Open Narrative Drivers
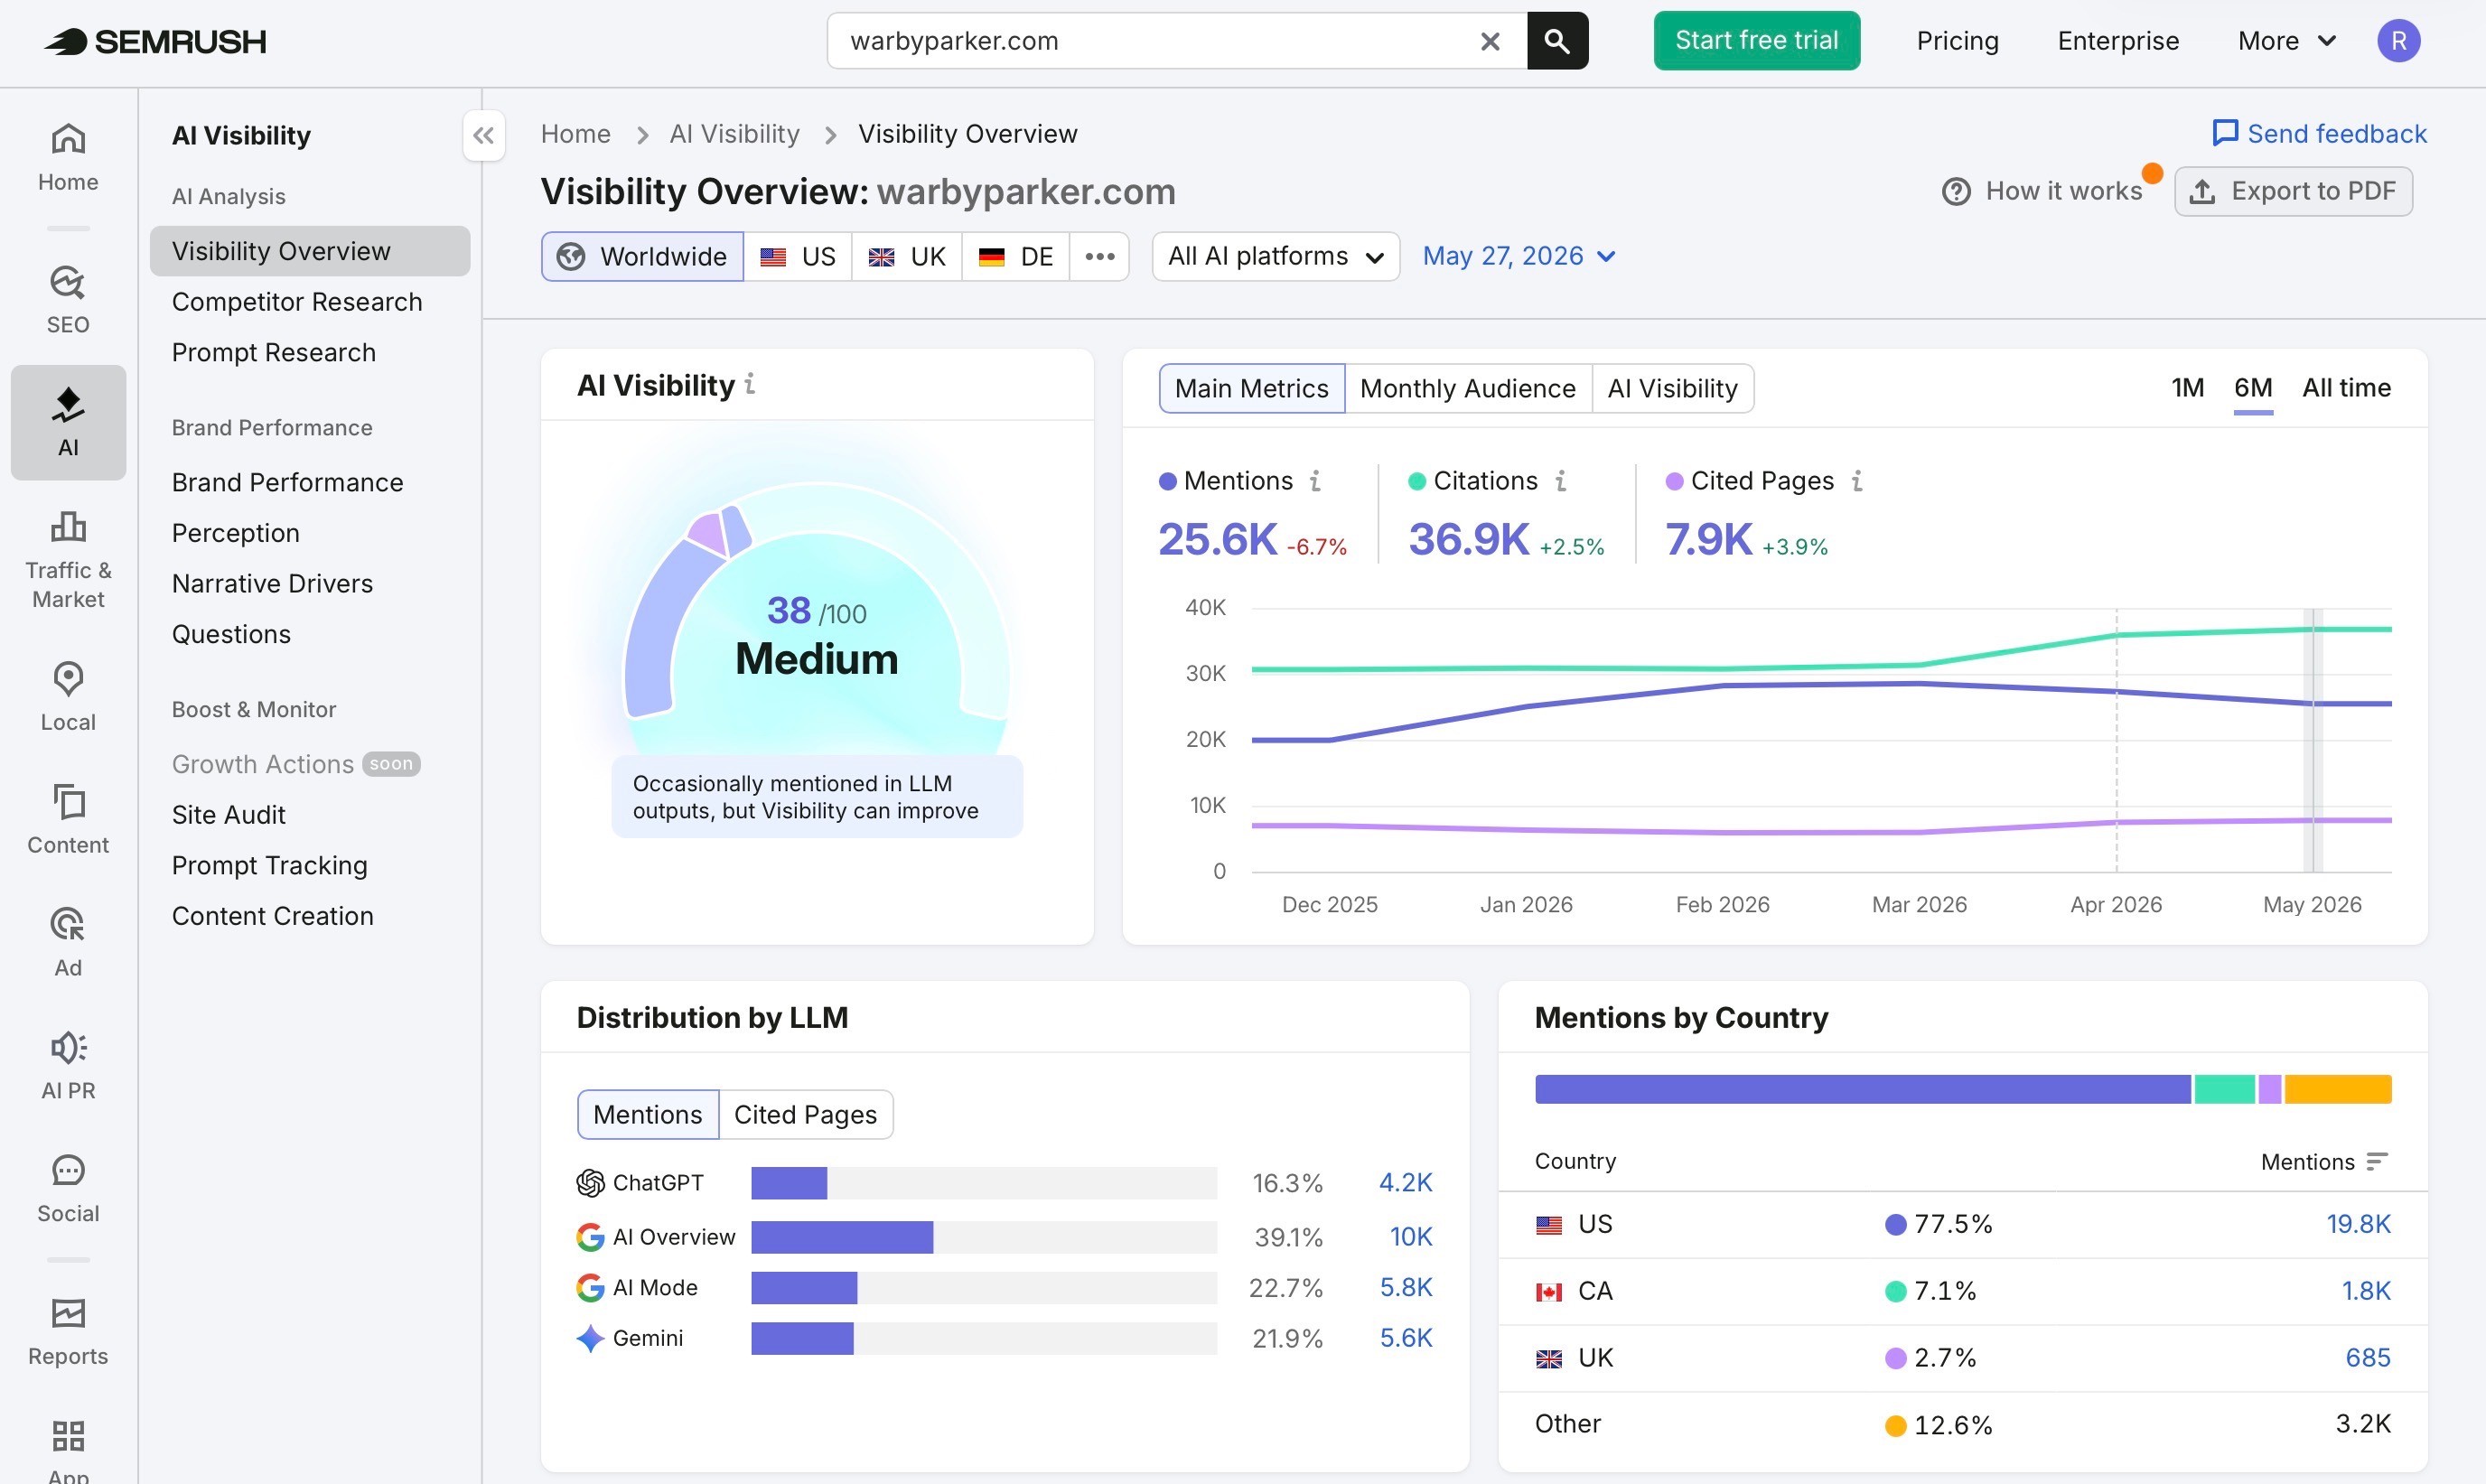This screenshot has width=2486, height=1484. click(272, 584)
